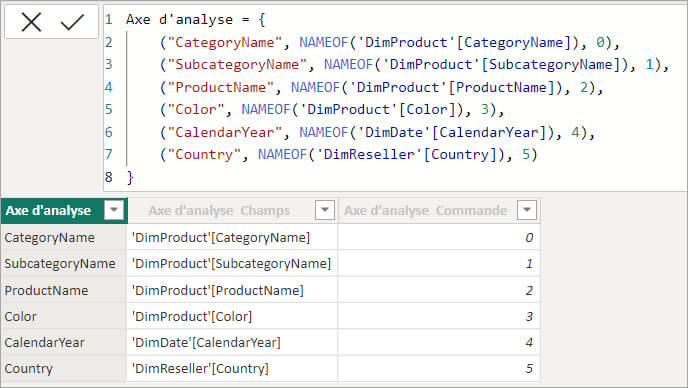688x388 pixels.
Task: Open the Axe d'analyse column filter dropdown
Action: tap(114, 210)
